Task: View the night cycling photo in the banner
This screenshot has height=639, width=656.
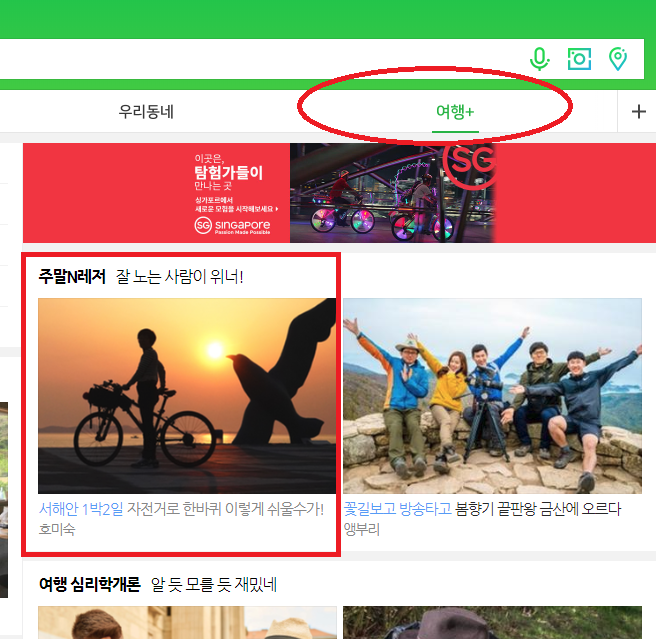Action: coord(392,193)
